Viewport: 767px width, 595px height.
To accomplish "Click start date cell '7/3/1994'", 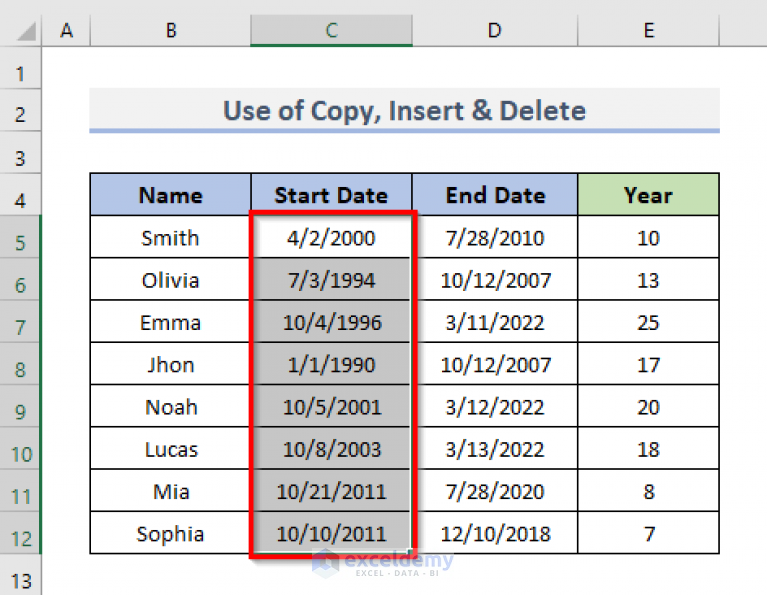I will coord(331,279).
